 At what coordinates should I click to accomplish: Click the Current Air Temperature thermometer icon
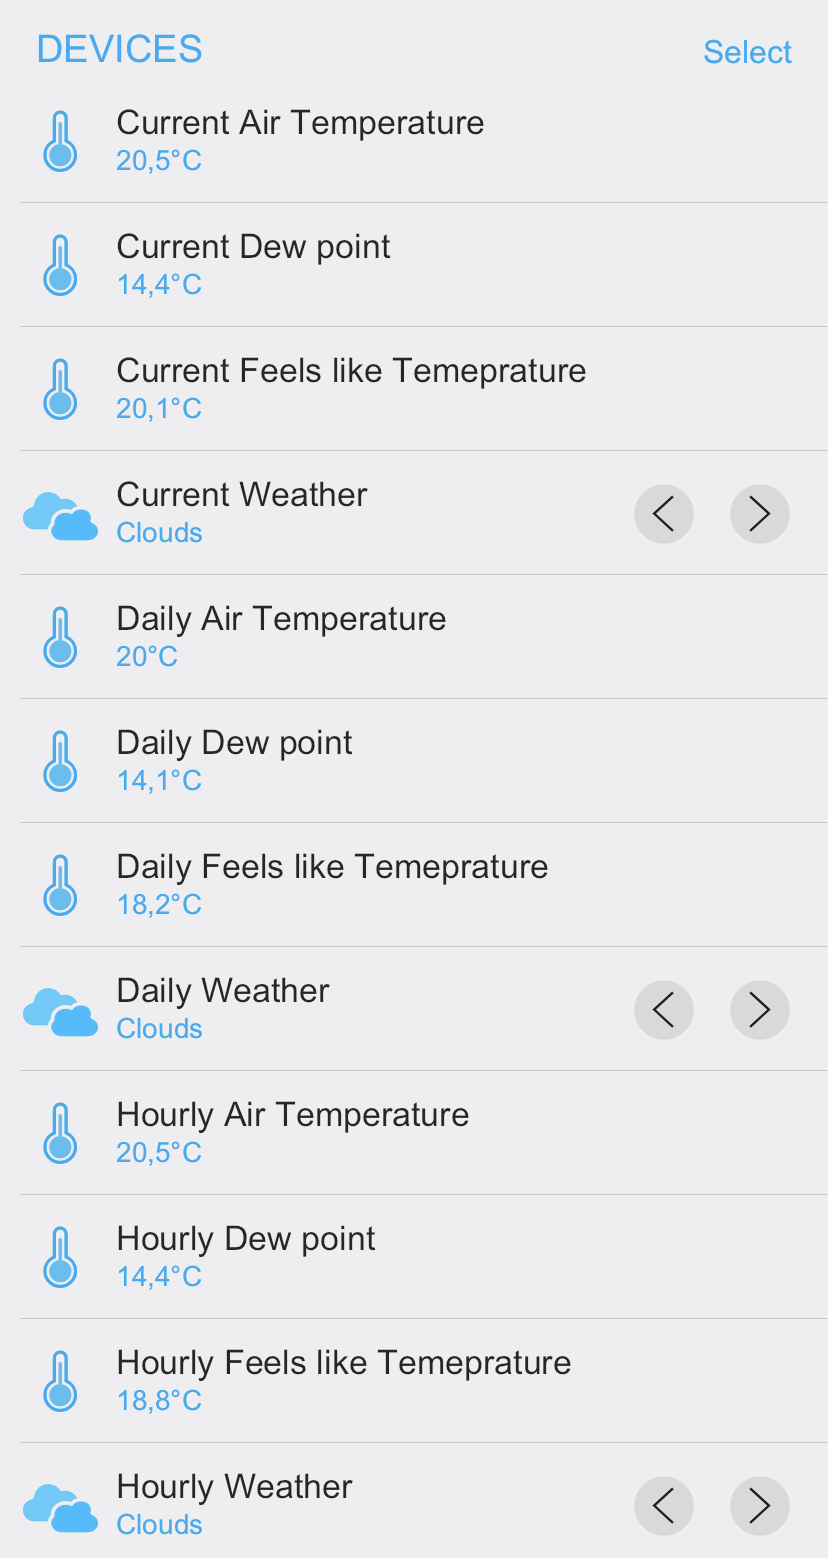pos(60,141)
